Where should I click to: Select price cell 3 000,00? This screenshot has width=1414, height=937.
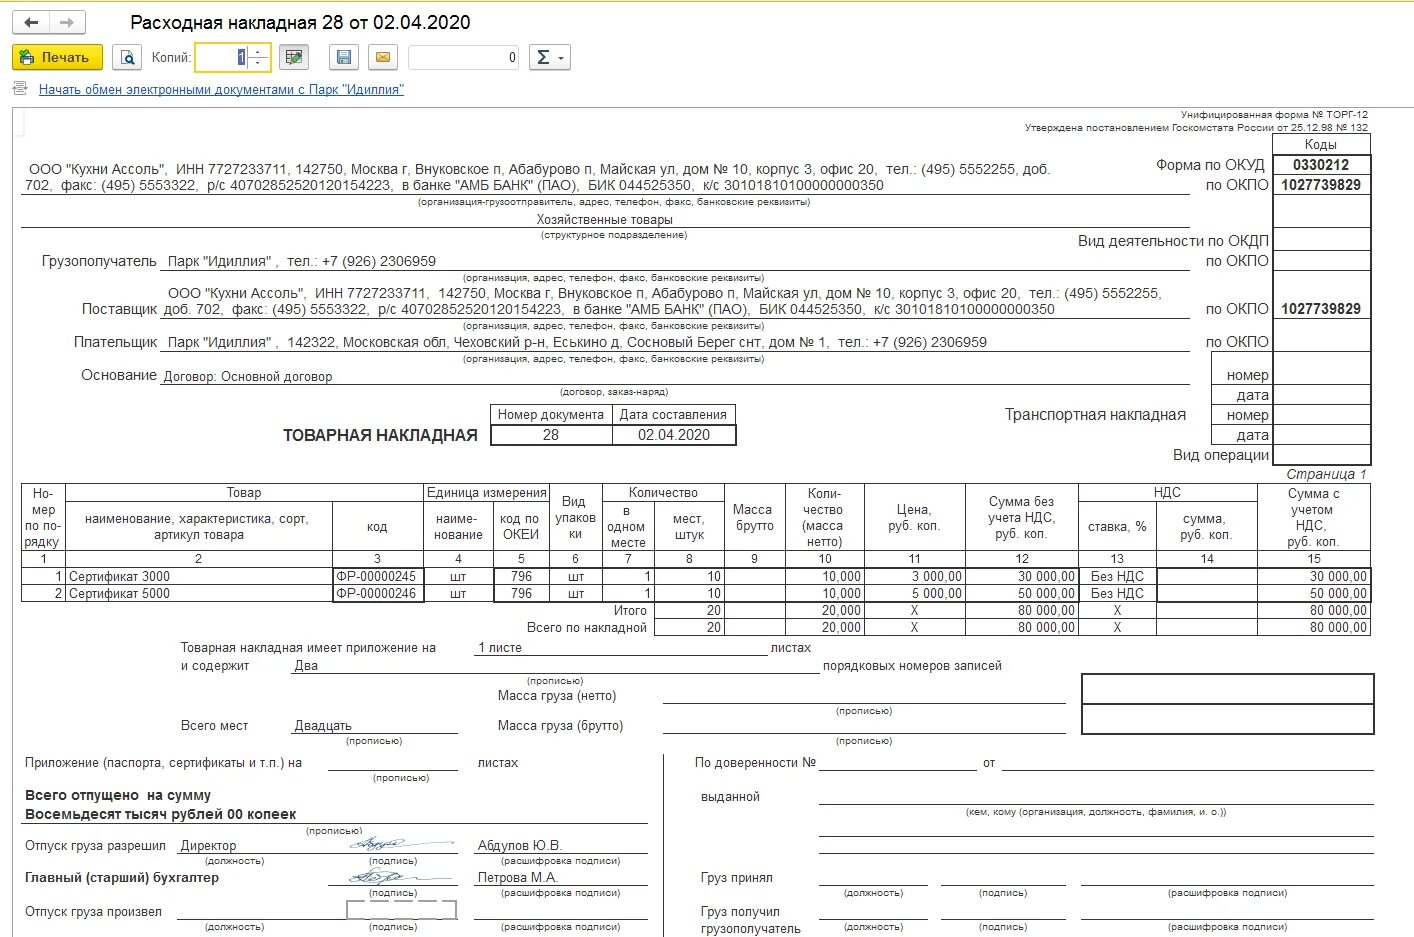click(x=915, y=576)
